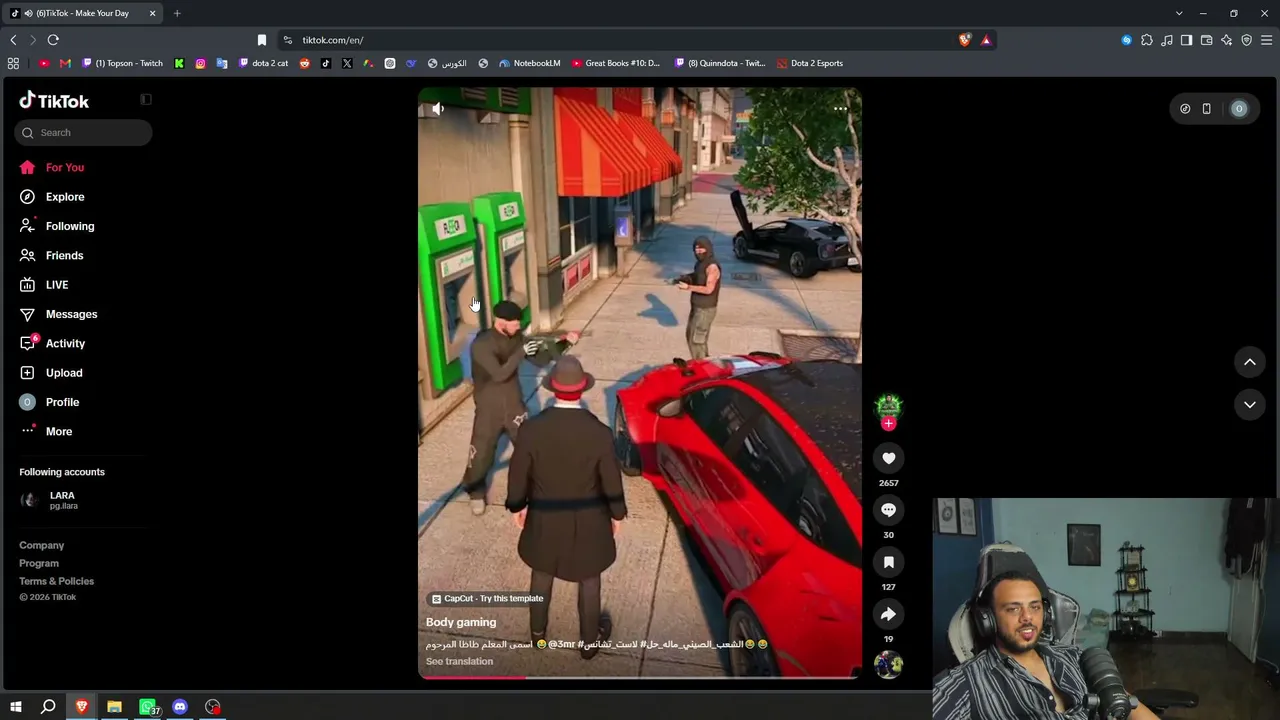This screenshot has height=720, width=1280.
Task: Like the video with the heart icon
Action: pyautogui.click(x=888, y=458)
